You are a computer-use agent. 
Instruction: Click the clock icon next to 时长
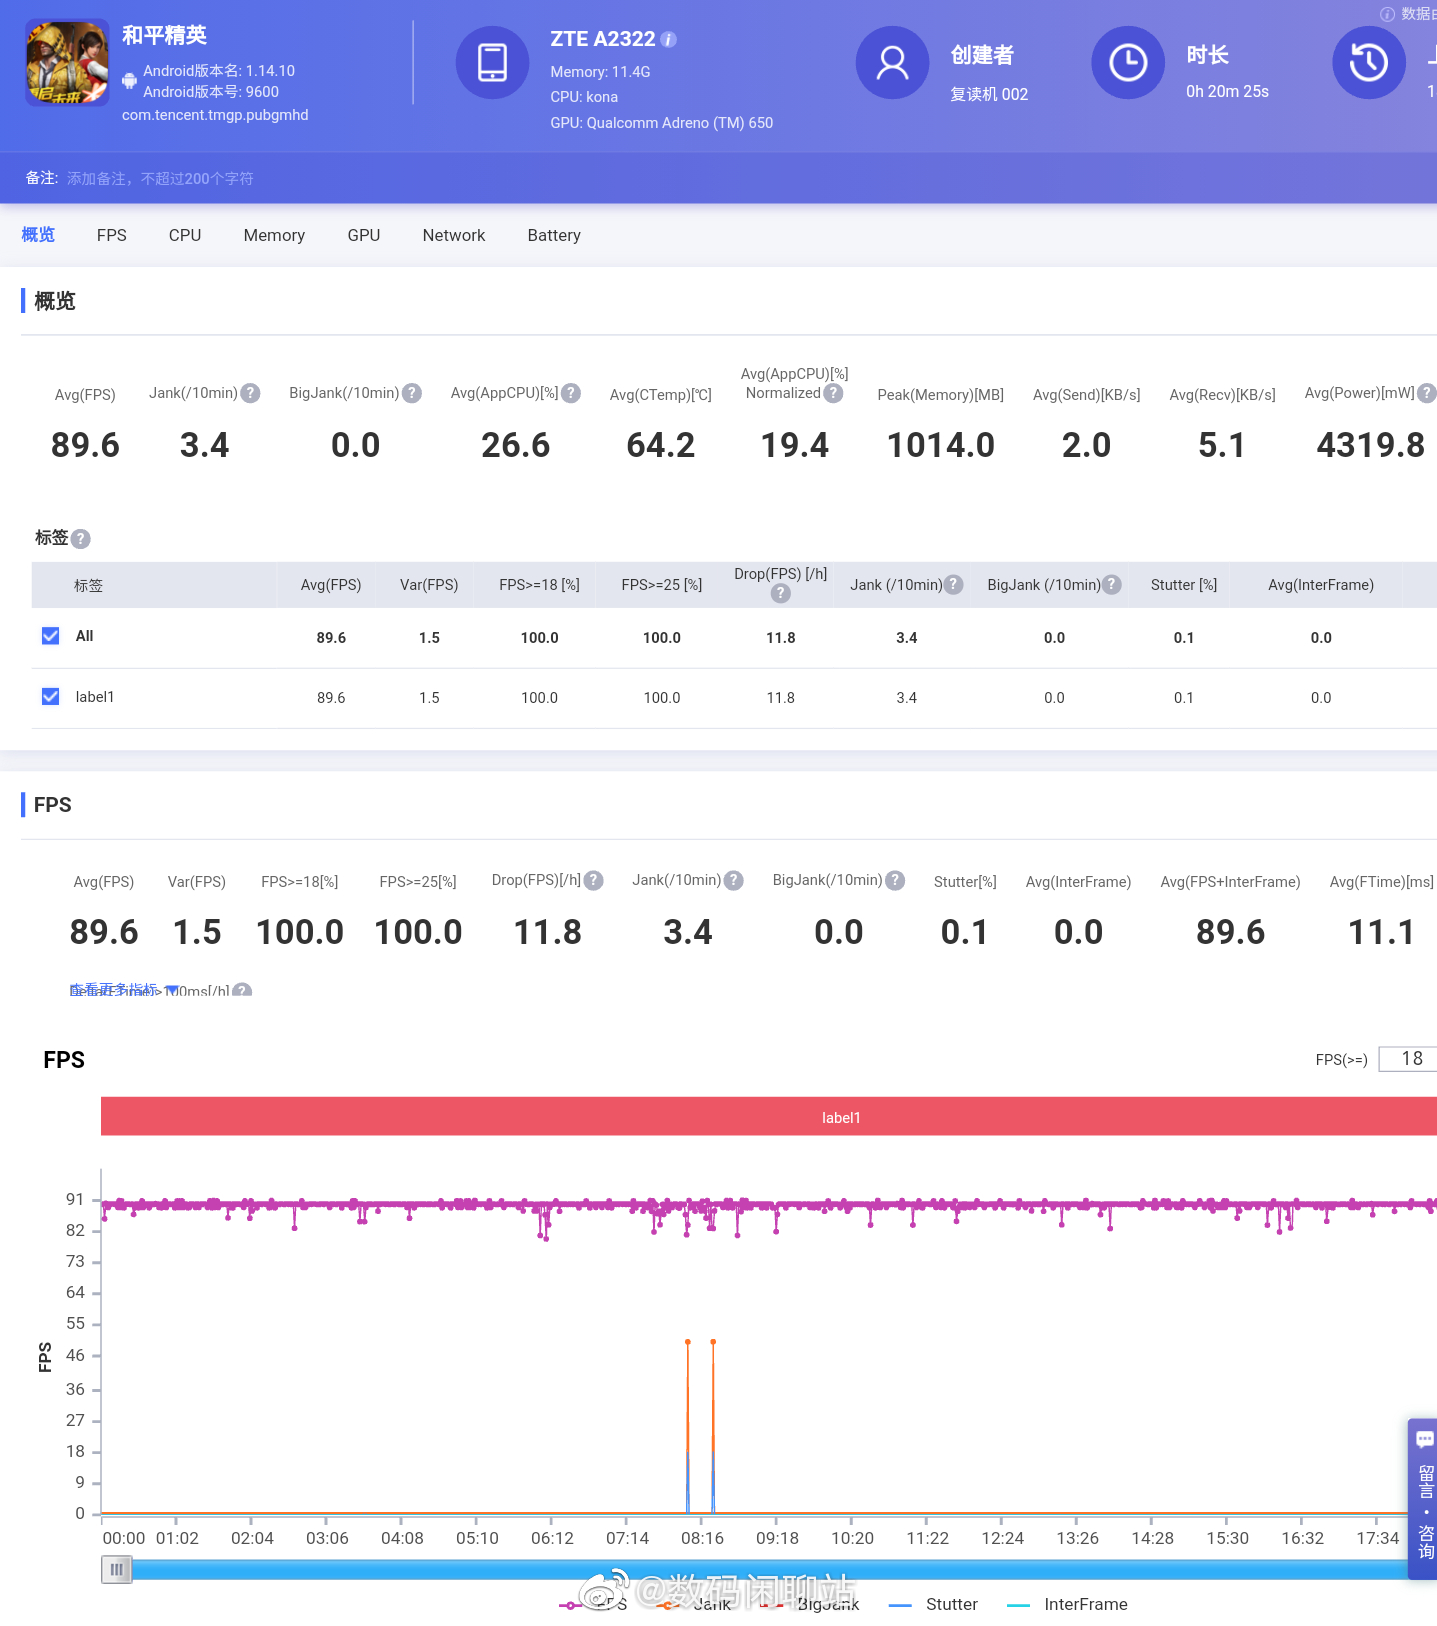click(x=1128, y=63)
